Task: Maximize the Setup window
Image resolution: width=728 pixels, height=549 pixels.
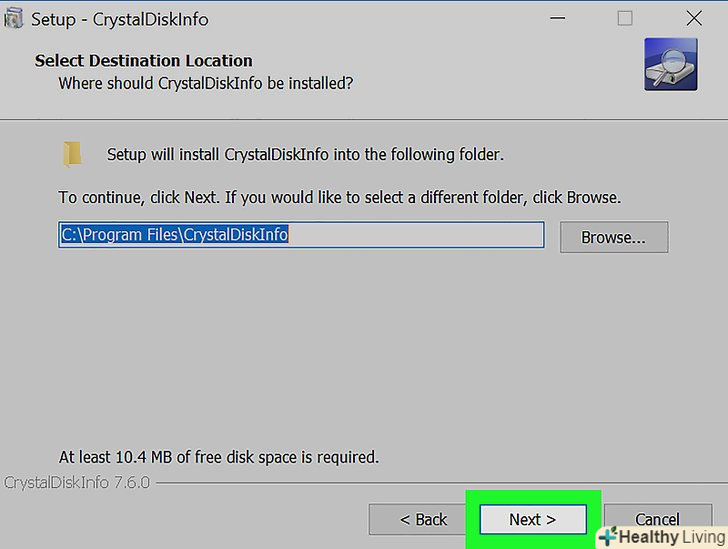Action: pyautogui.click(x=625, y=18)
